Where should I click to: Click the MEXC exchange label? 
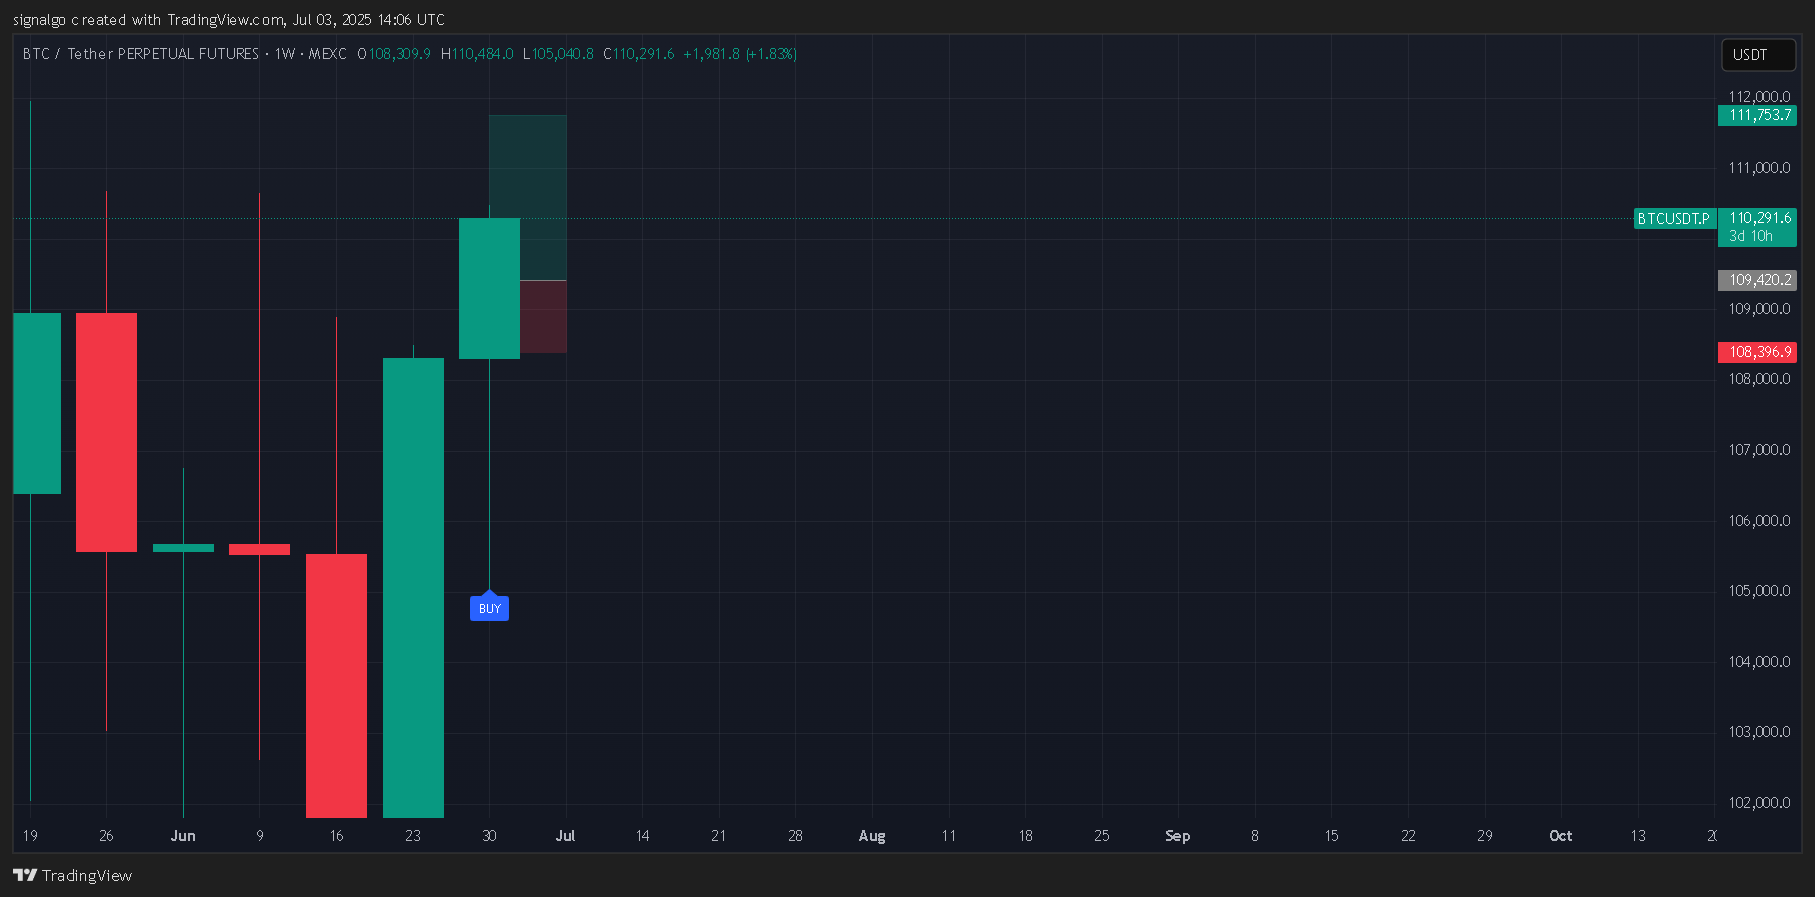[327, 54]
